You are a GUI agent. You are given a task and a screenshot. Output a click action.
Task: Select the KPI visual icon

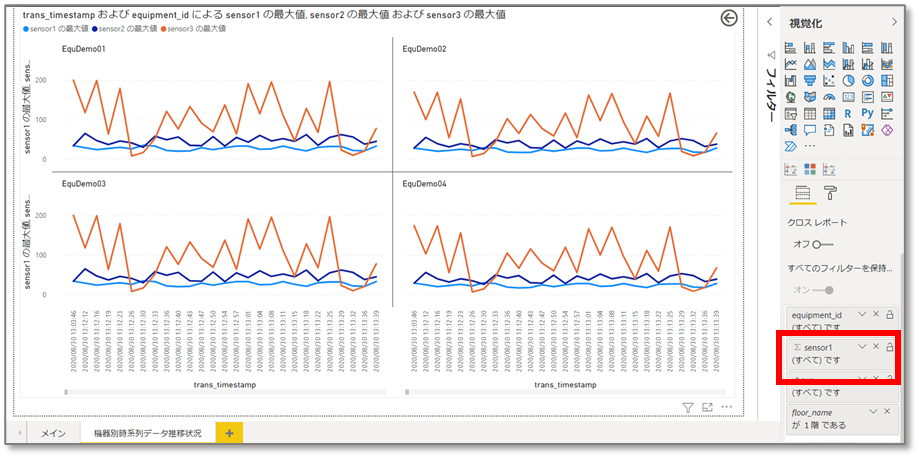coord(887,97)
